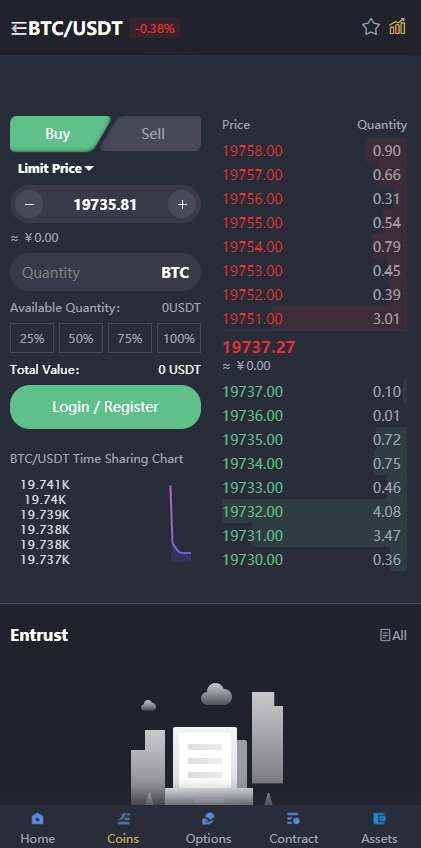Open the candlestick chart icon
The image size is (421, 848).
(x=397, y=26)
